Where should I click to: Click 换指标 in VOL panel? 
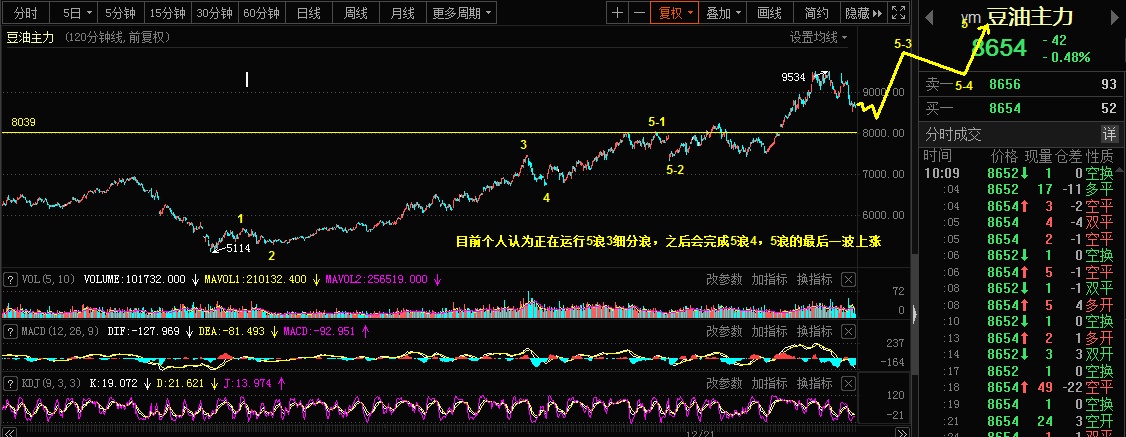(814, 279)
